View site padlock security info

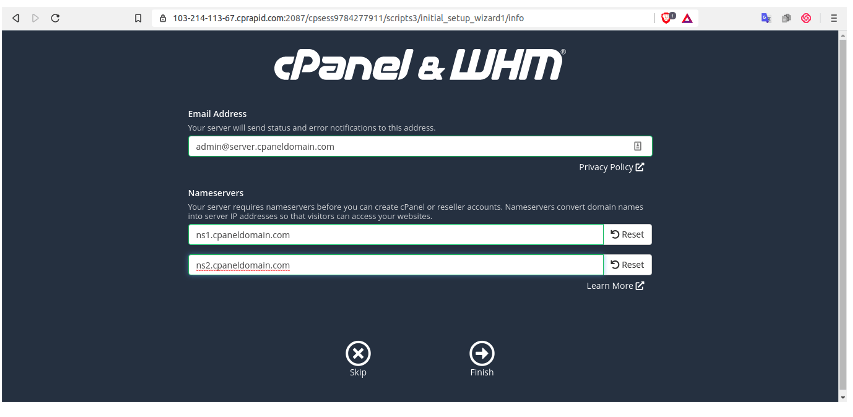163,18
